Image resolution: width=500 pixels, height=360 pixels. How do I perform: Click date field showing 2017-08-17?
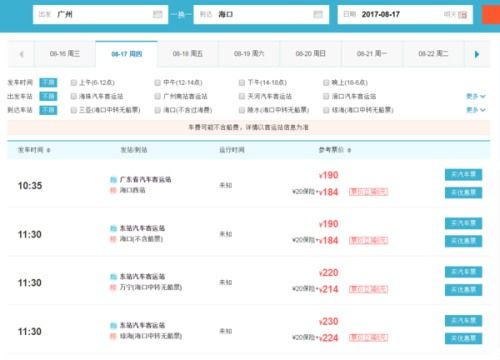pyautogui.click(x=405, y=15)
